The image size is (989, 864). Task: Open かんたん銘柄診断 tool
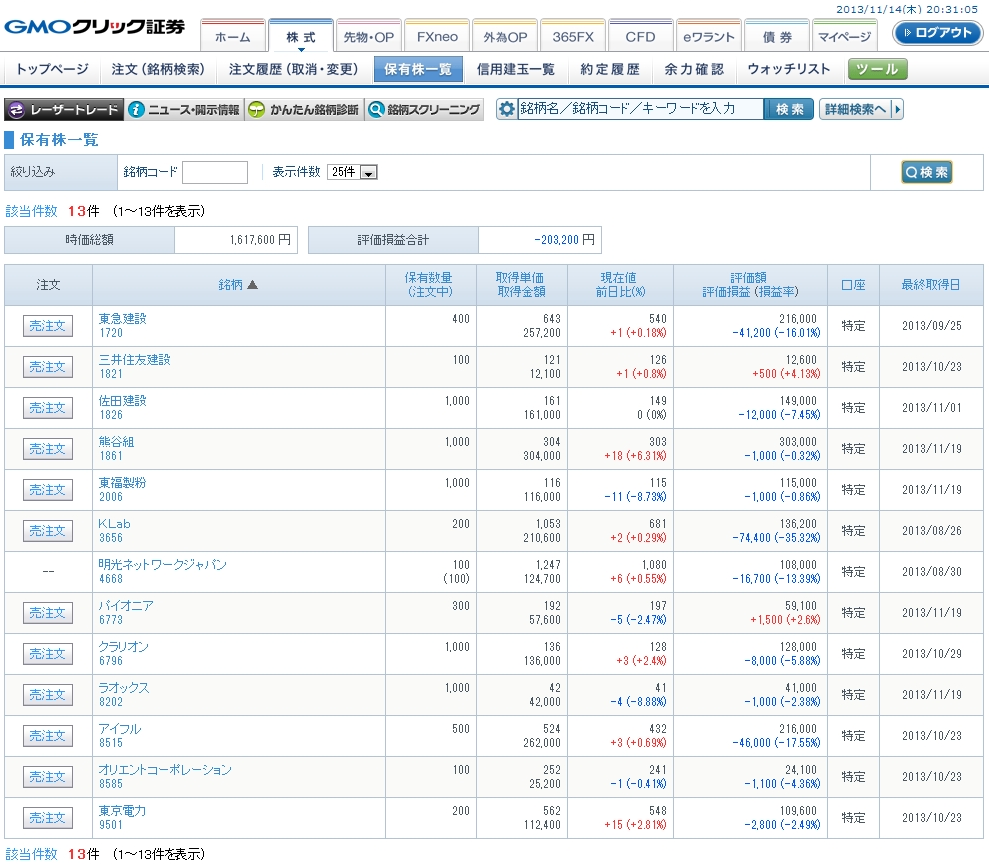tap(303, 110)
